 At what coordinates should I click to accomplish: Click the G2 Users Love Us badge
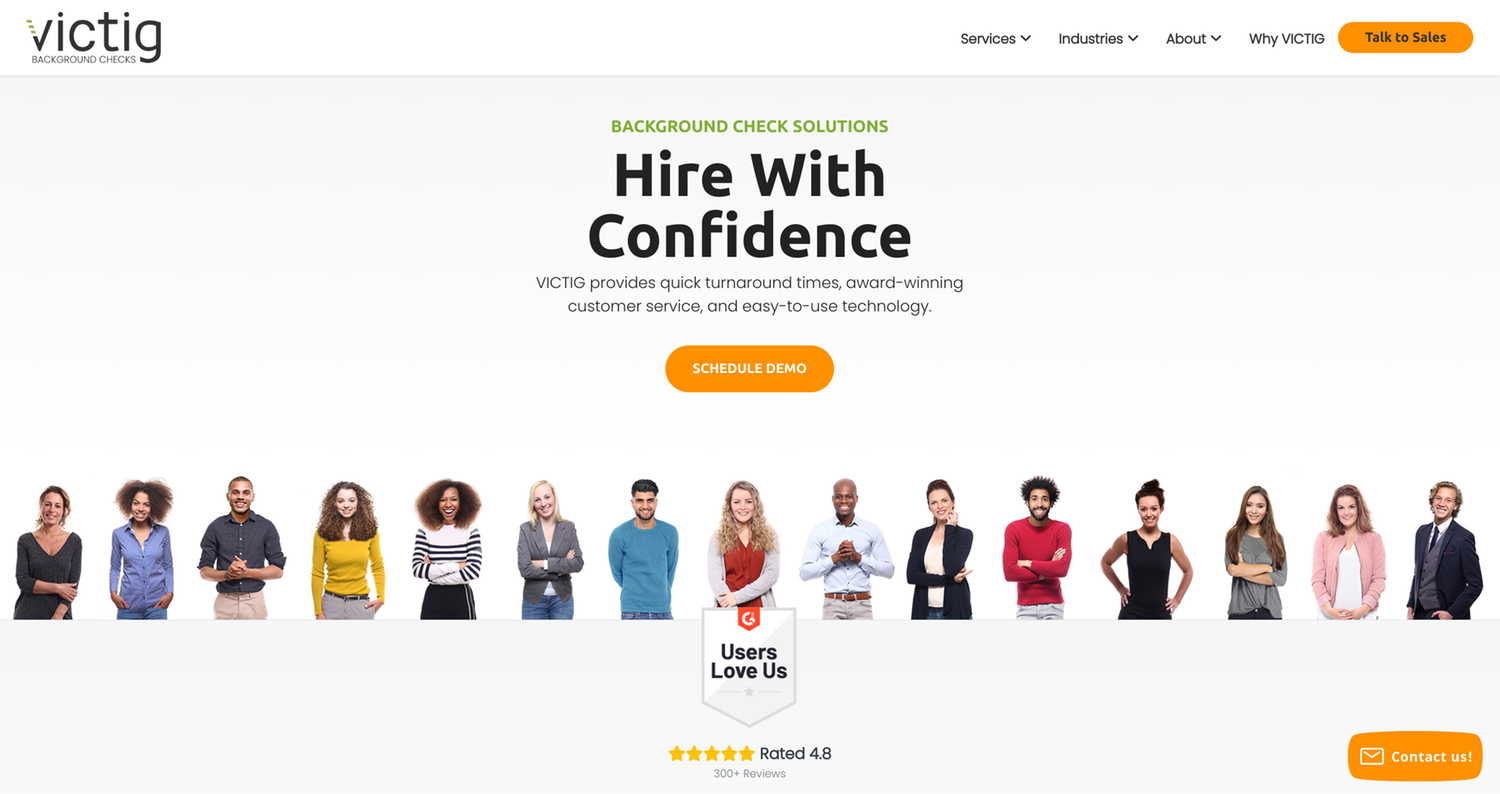point(749,665)
